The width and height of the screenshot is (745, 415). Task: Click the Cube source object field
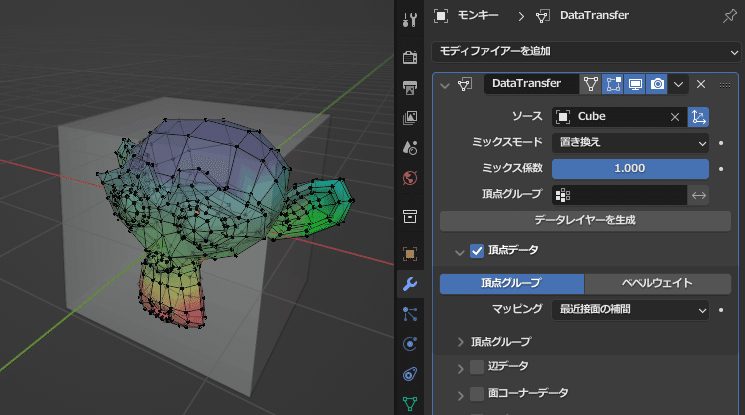(x=620, y=117)
